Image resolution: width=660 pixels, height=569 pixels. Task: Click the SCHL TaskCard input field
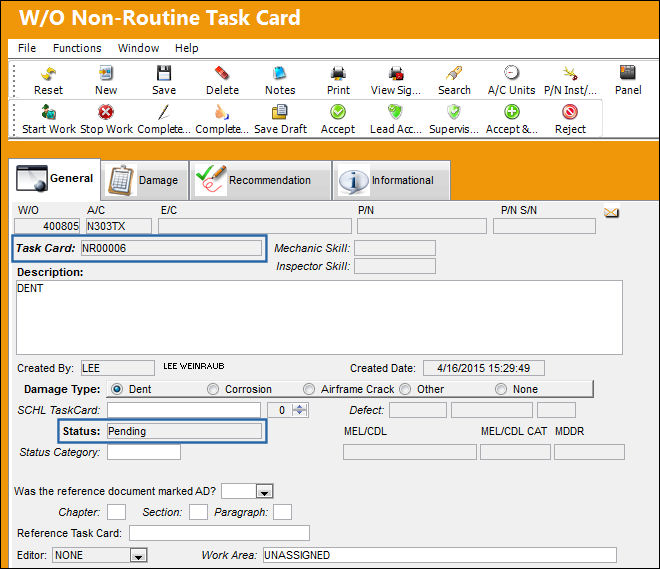click(x=184, y=410)
